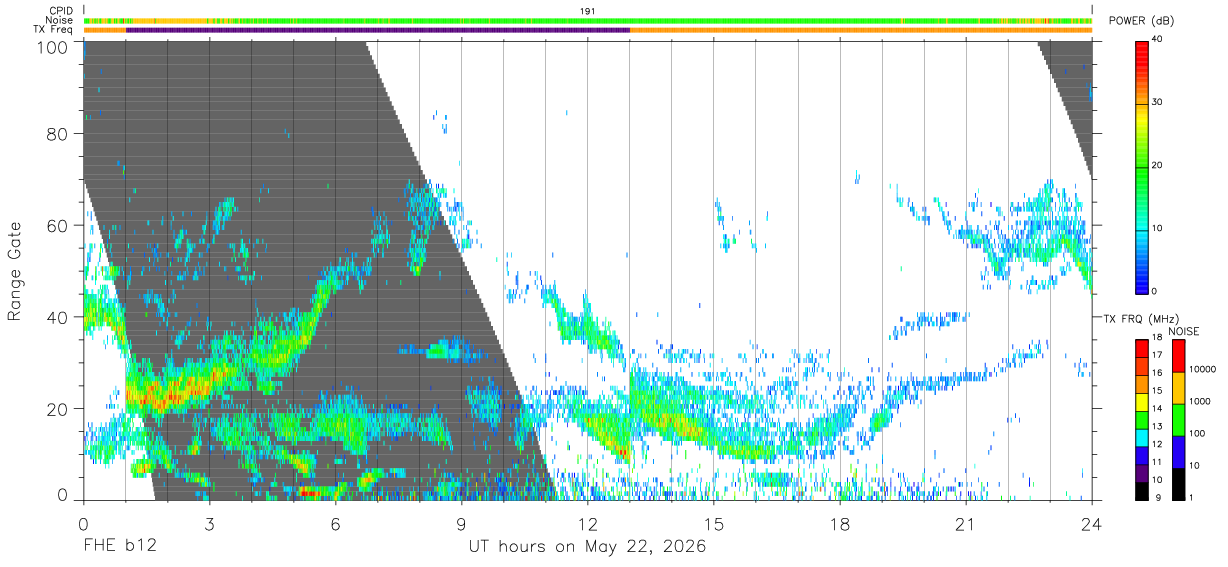The image size is (1228, 567).
Task: Click the 80 tick on Range Gate axis
Action: point(59,133)
